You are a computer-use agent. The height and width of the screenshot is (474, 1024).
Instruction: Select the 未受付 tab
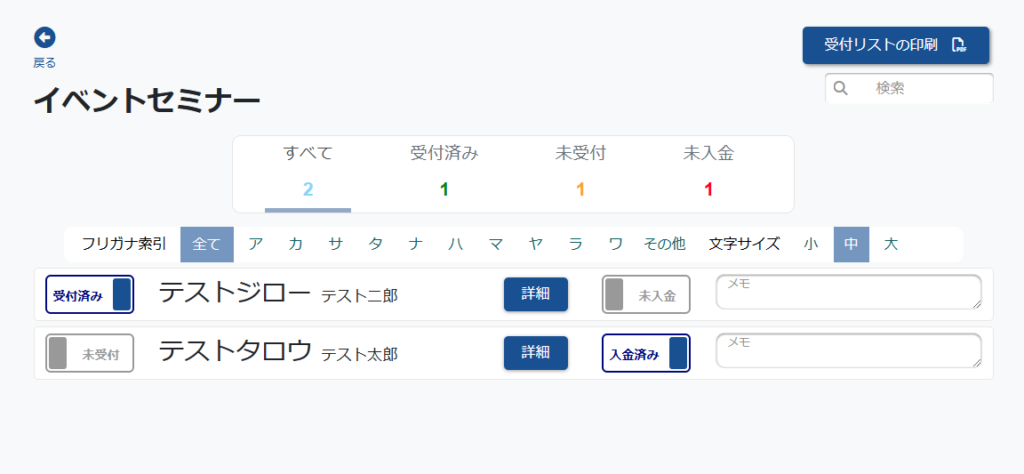pyautogui.click(x=580, y=173)
